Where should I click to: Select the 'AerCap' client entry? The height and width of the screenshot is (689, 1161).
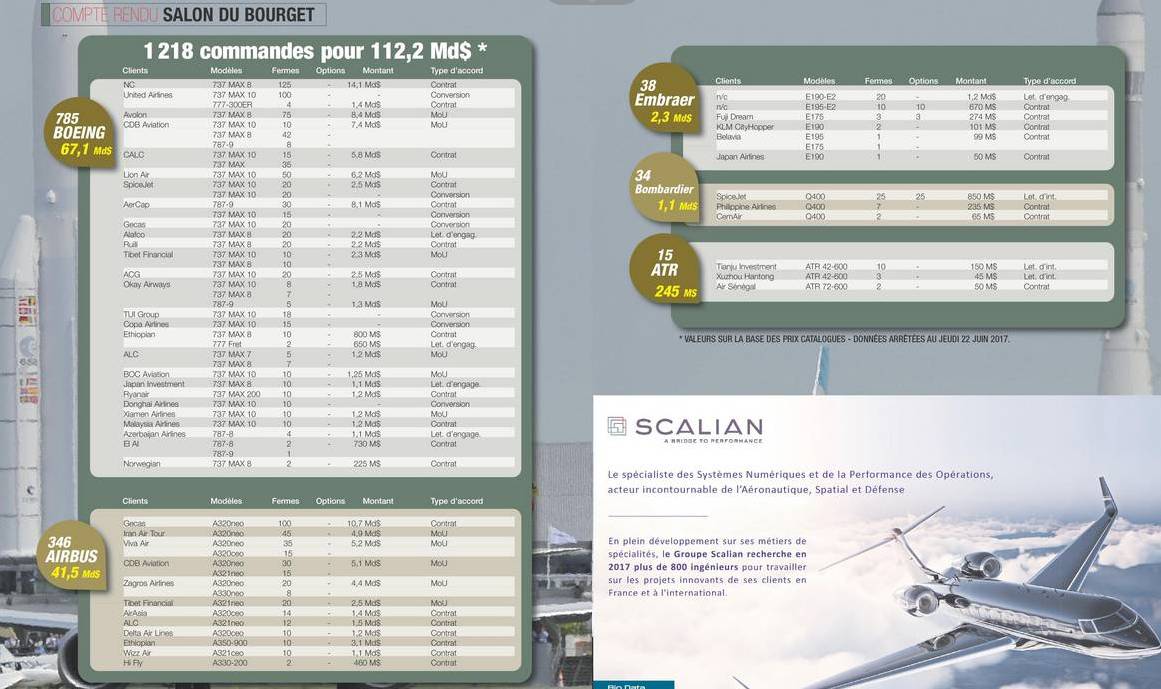pyautogui.click(x=136, y=204)
